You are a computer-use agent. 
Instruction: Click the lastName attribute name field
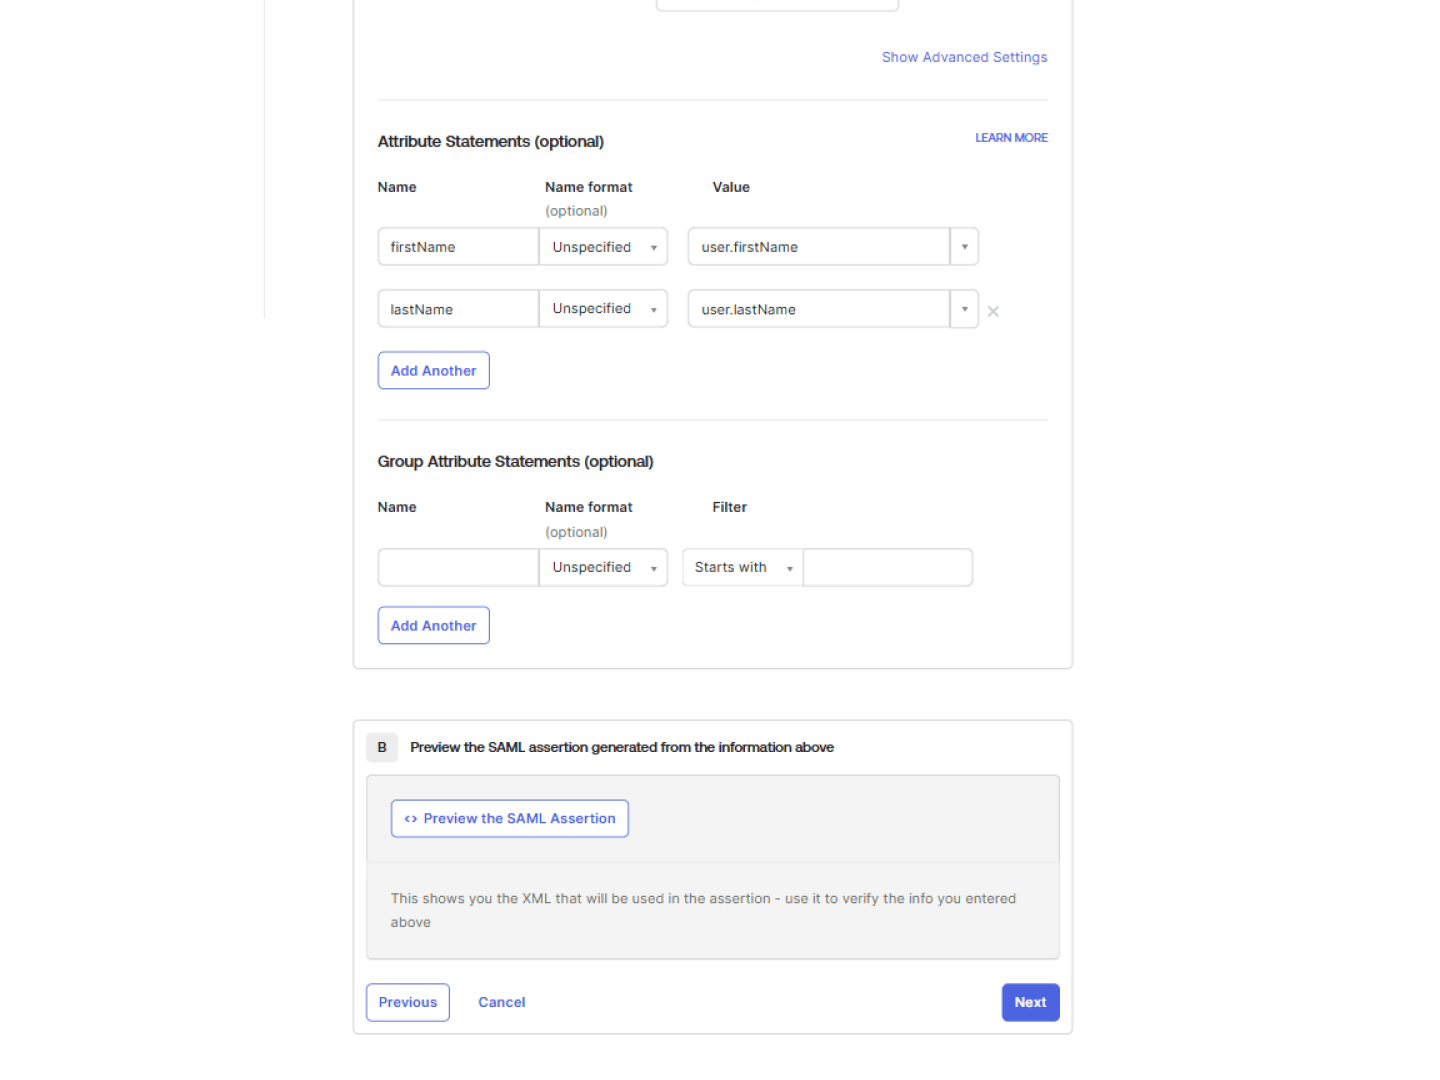[458, 309]
